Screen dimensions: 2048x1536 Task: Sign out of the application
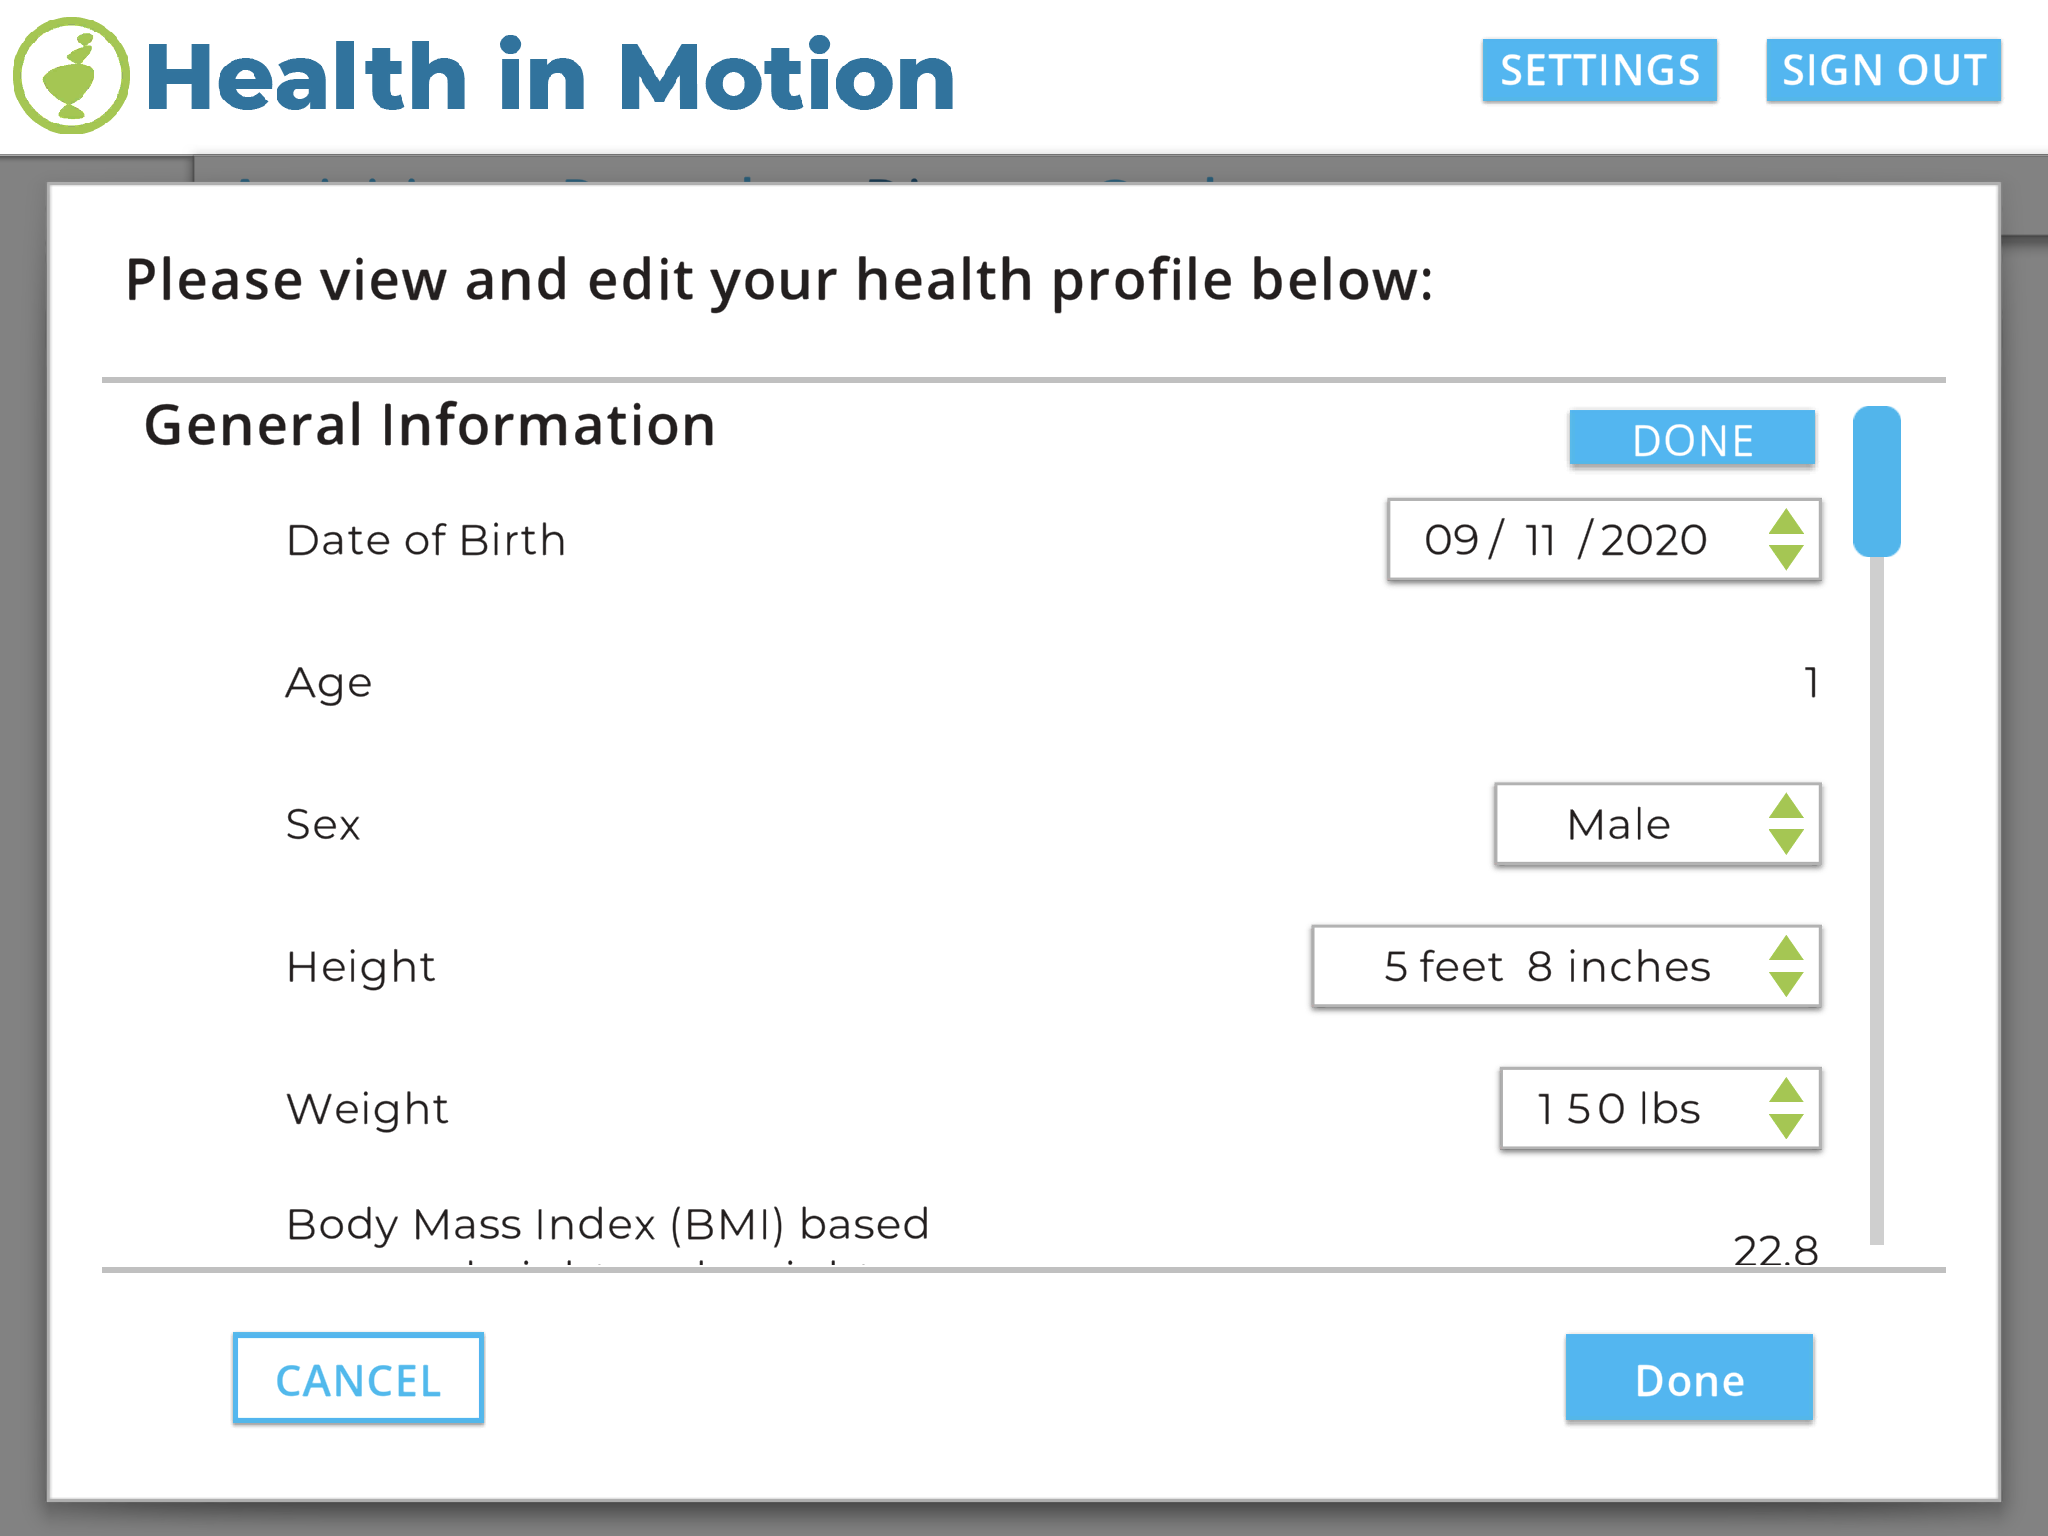[1883, 71]
